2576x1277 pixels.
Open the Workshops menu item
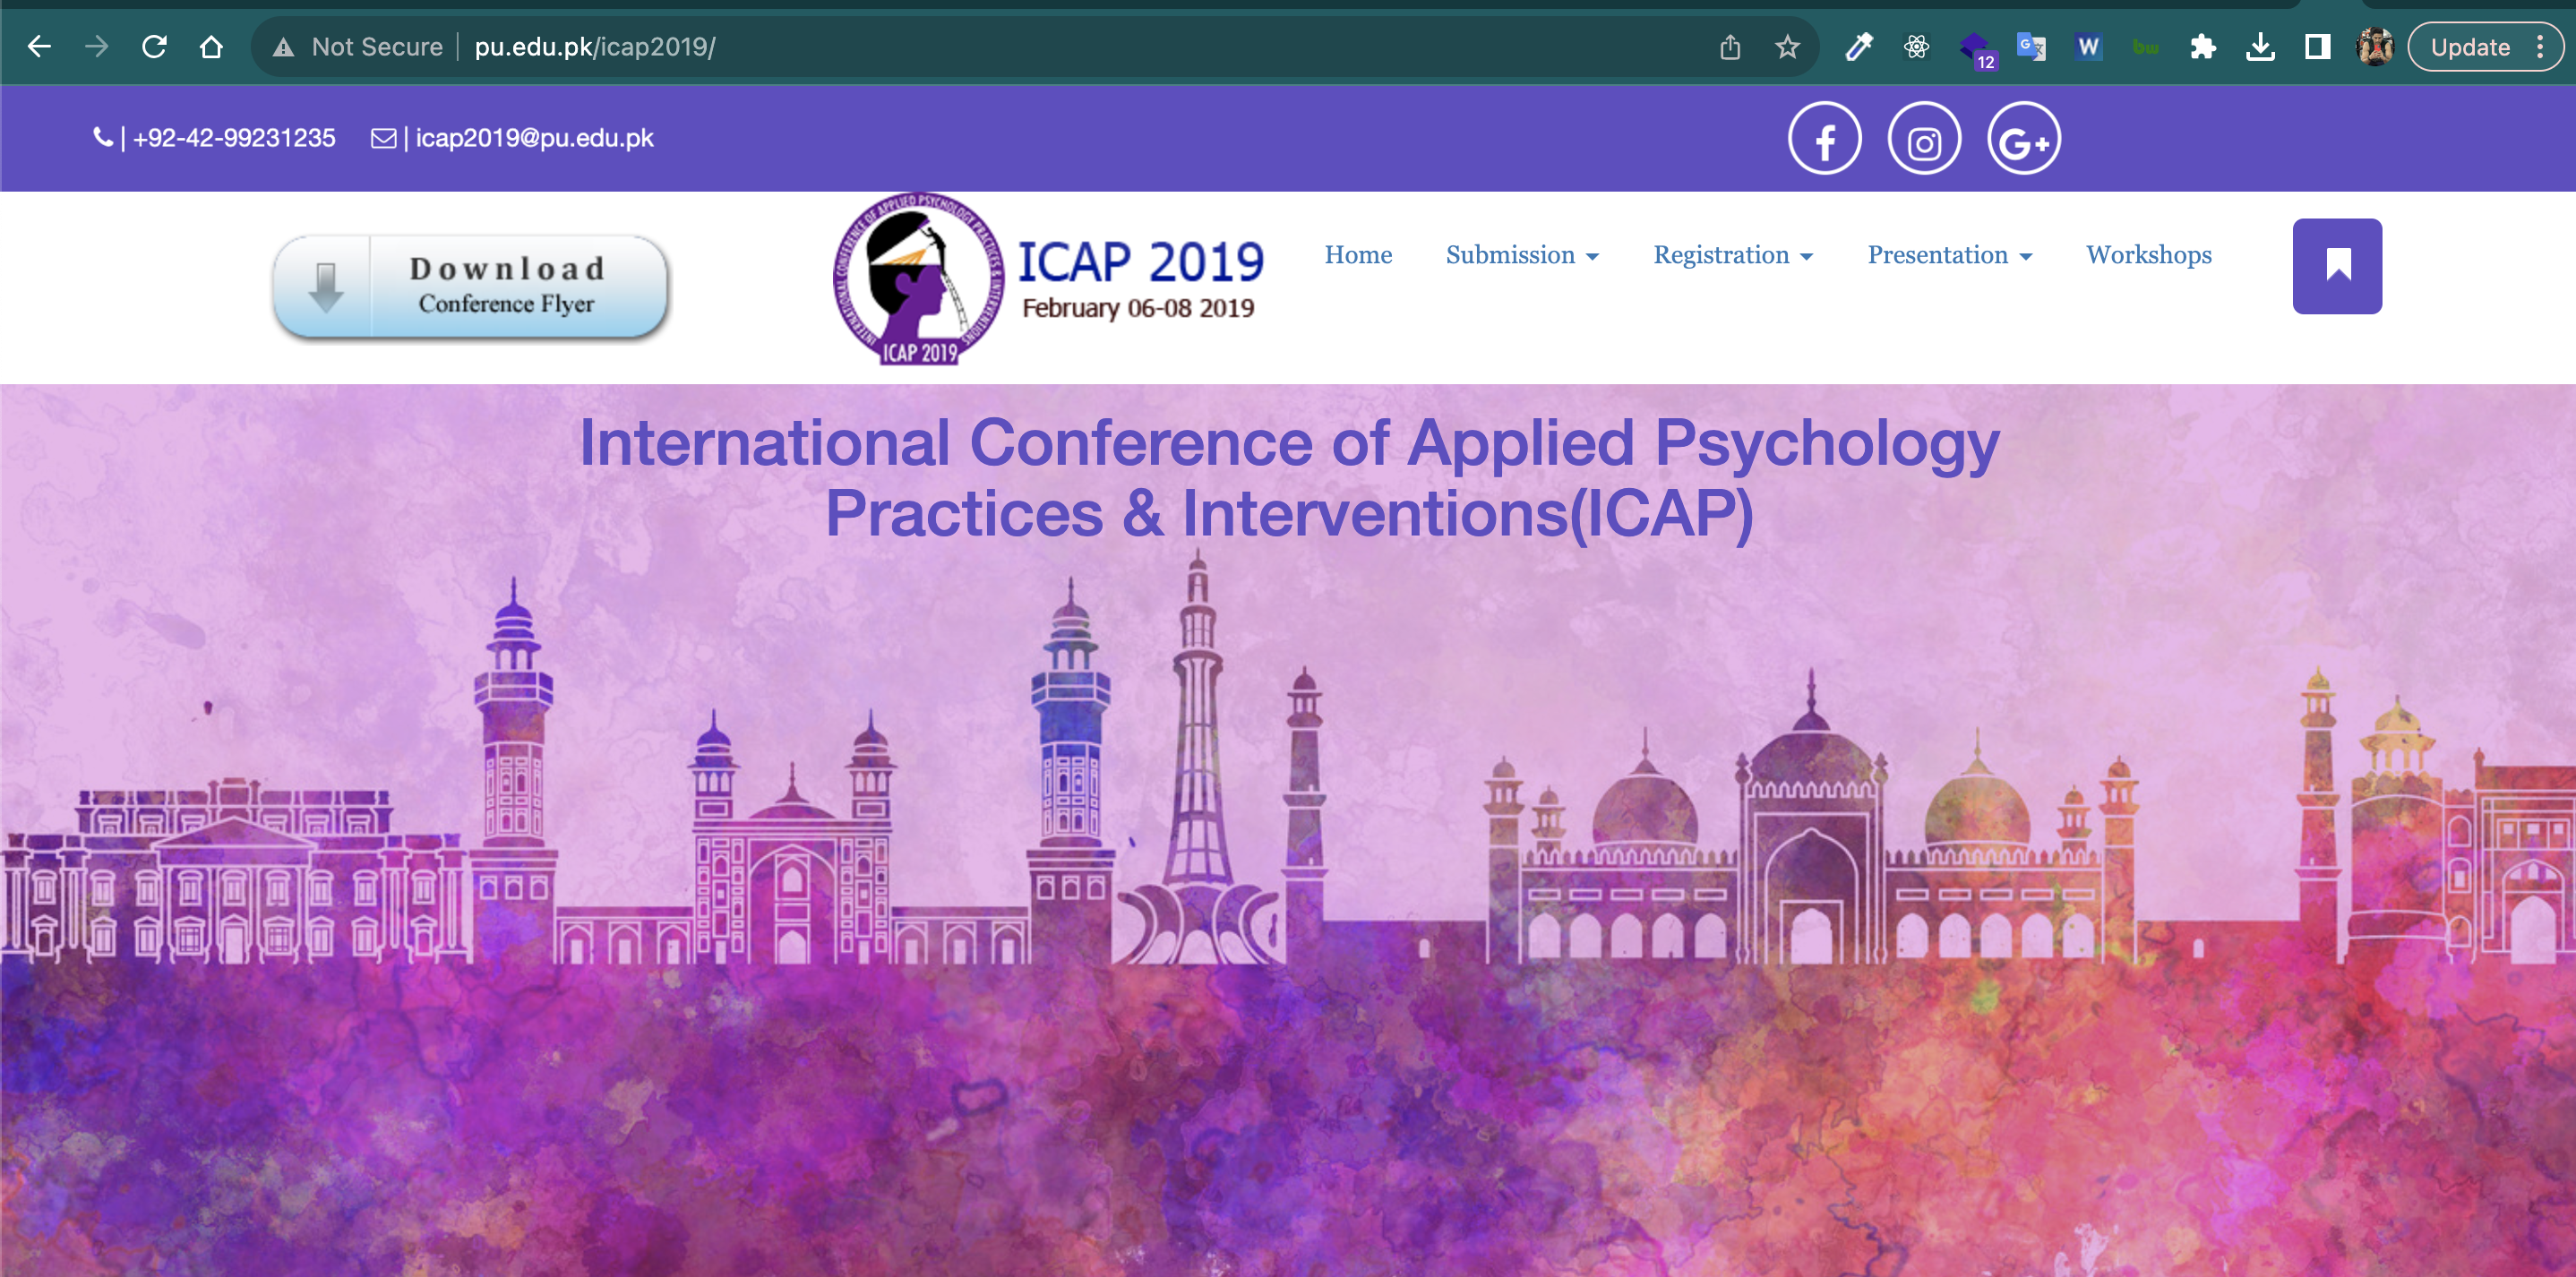click(x=2148, y=256)
